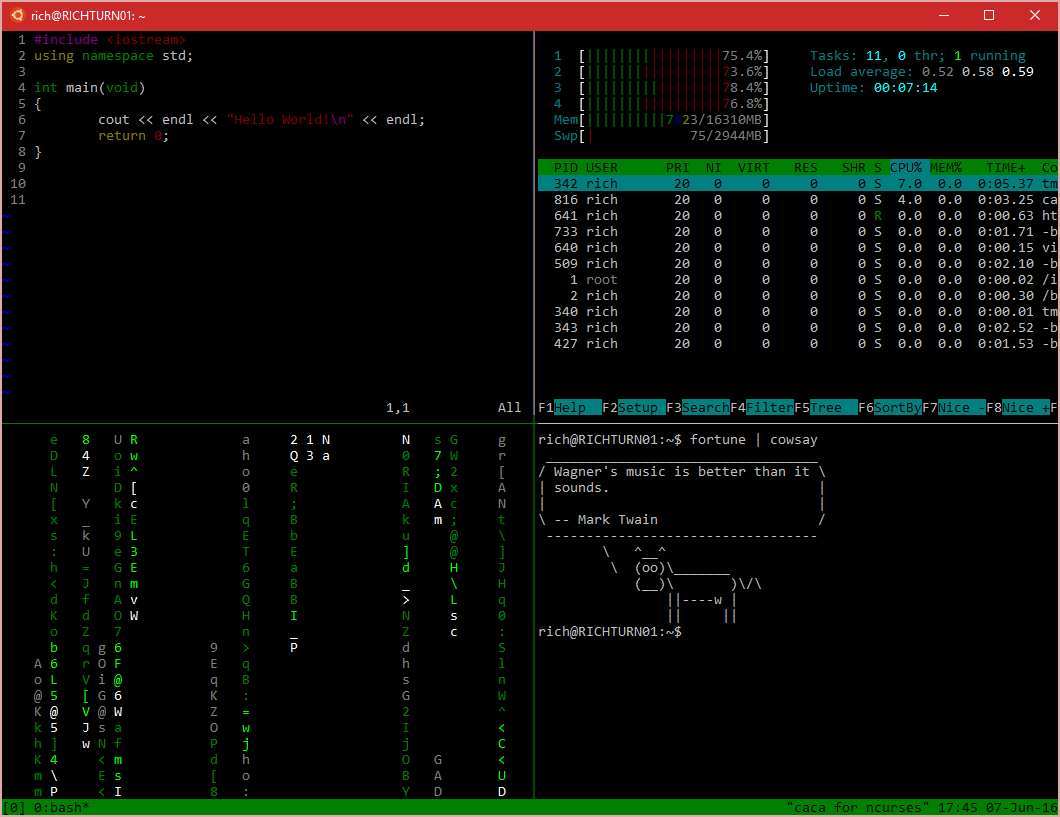Sort processes by the CPU% column
The image size is (1060, 817).
(906, 167)
